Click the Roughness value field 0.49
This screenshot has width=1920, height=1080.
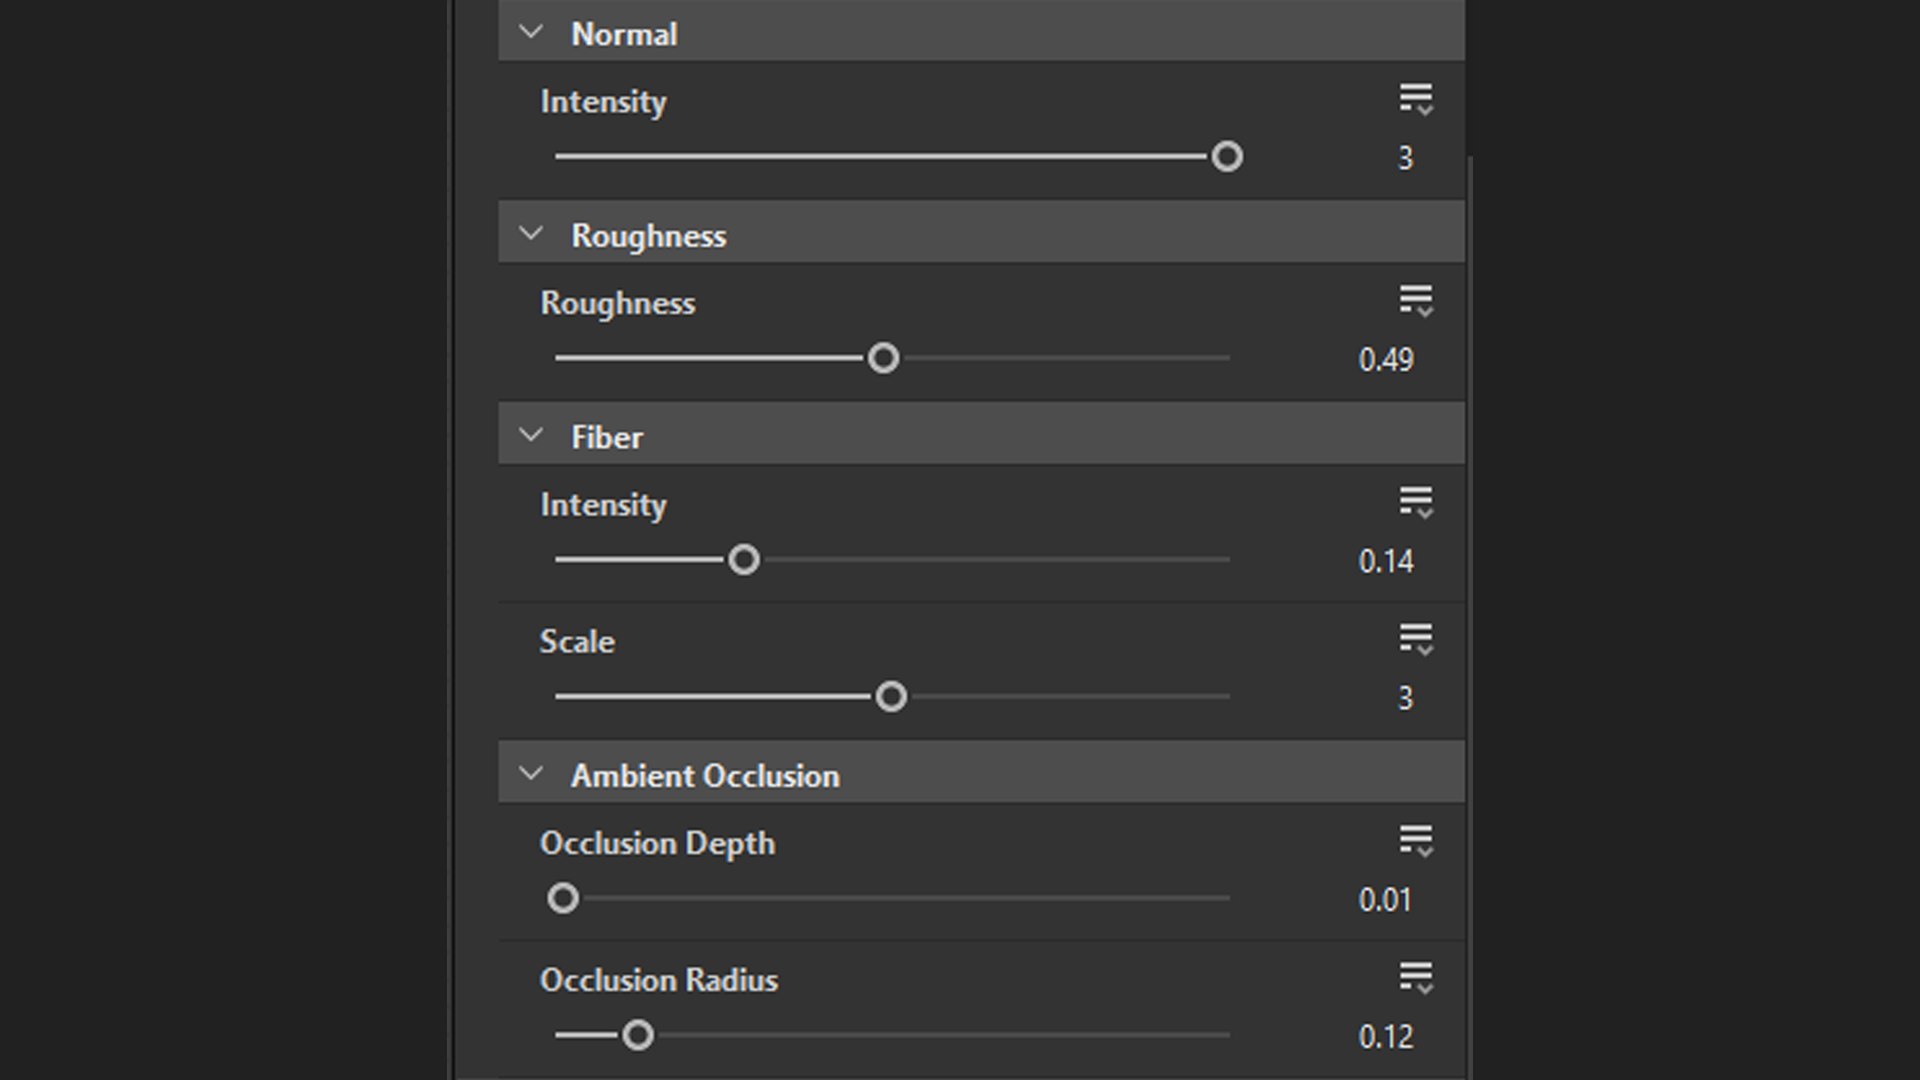click(1385, 360)
